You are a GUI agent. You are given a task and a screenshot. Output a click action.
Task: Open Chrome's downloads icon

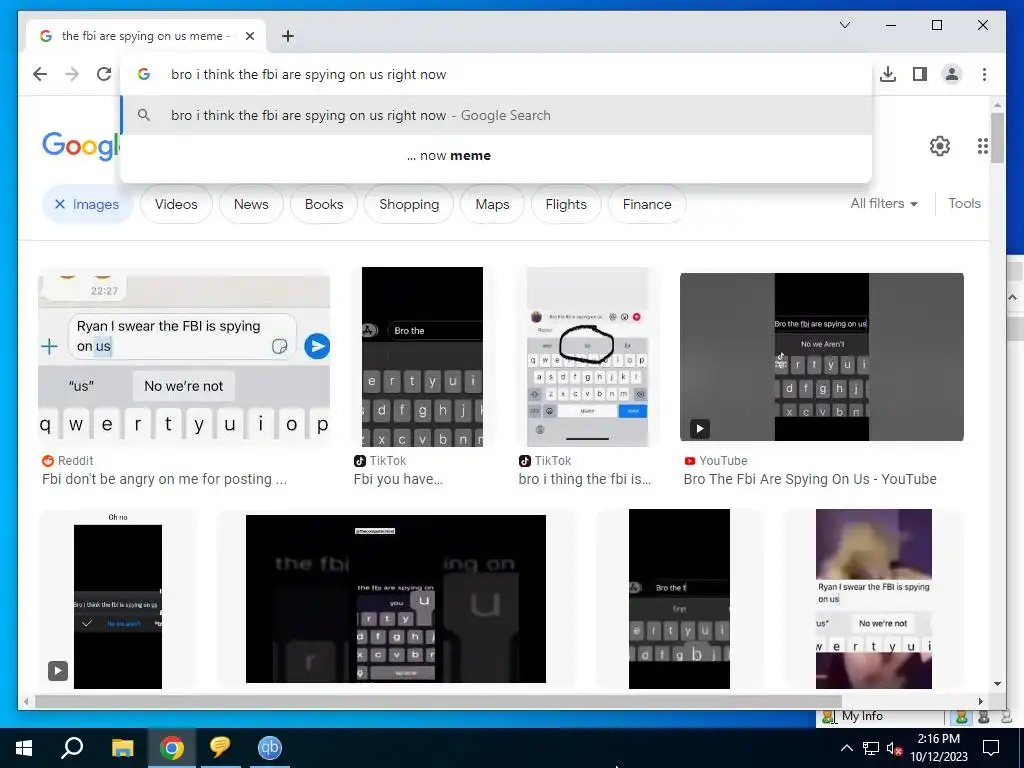point(888,74)
